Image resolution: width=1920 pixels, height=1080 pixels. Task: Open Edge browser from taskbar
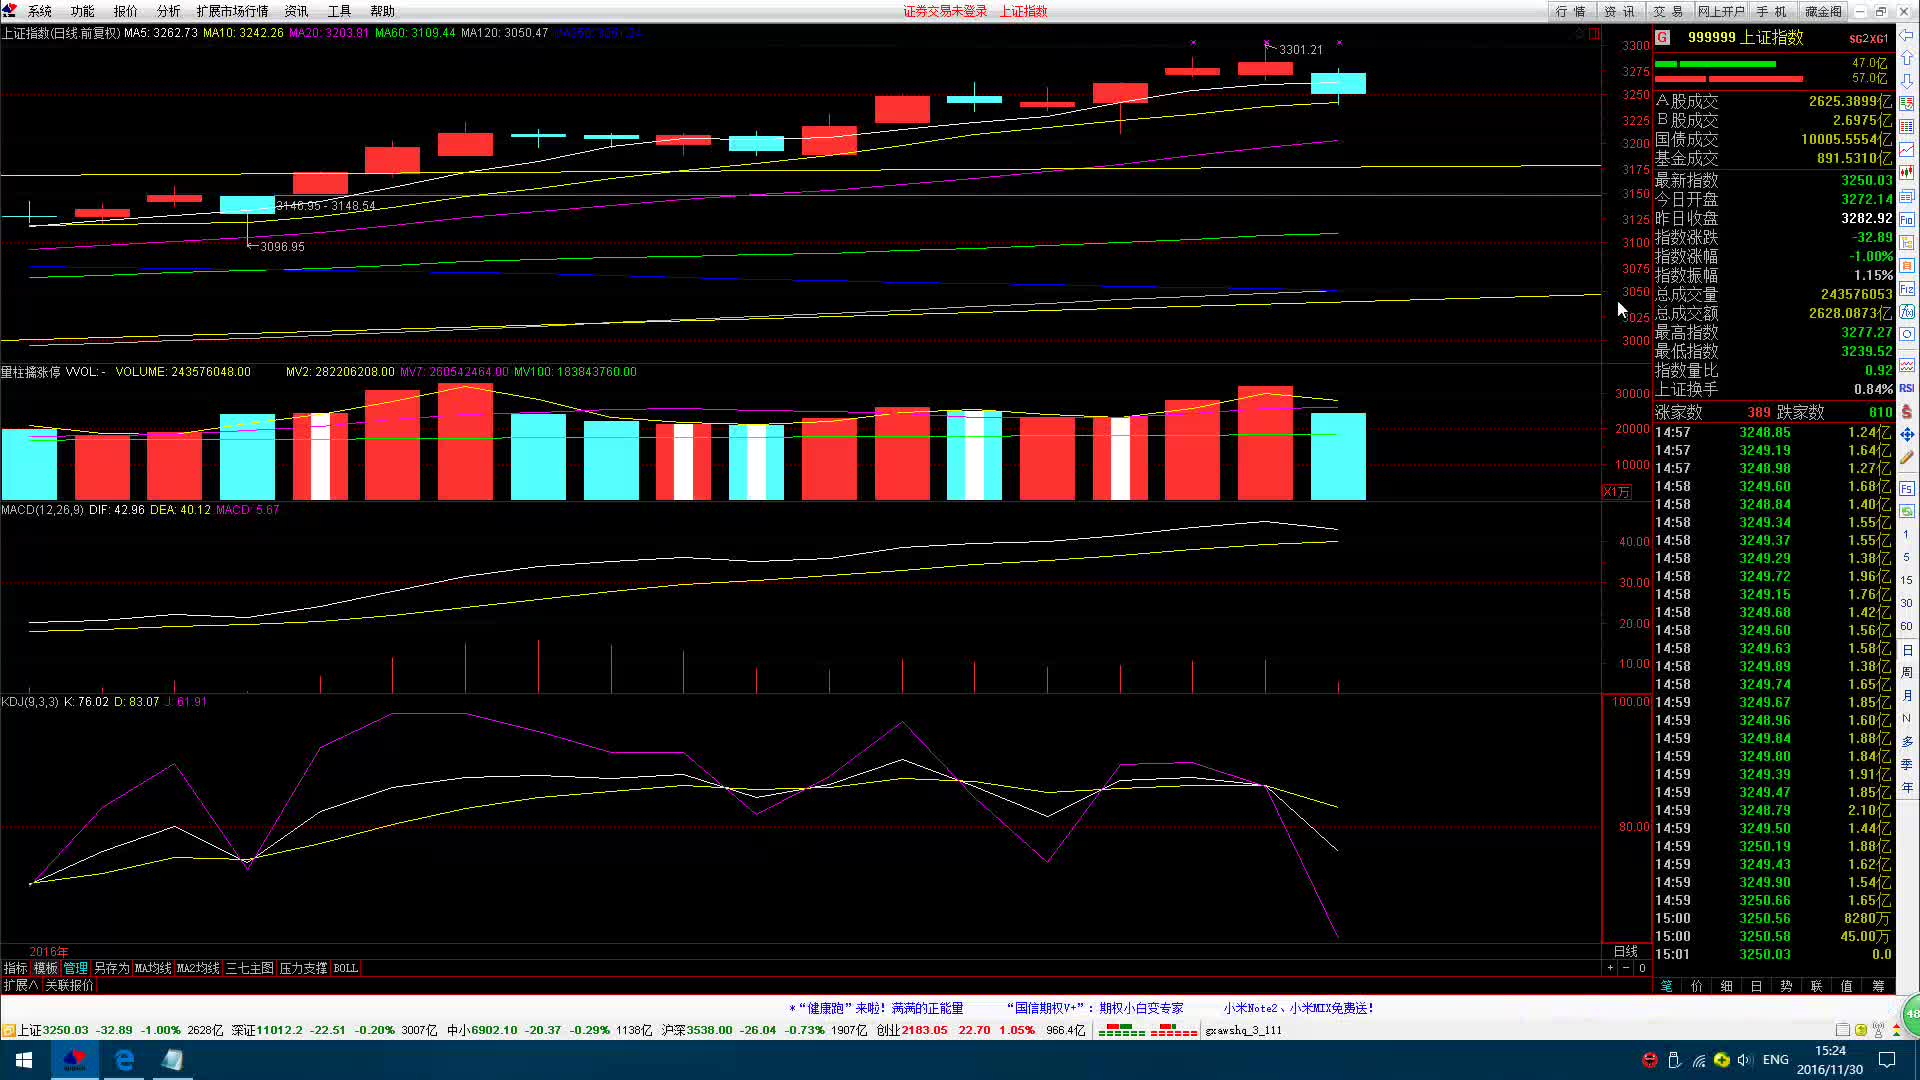point(124,1060)
